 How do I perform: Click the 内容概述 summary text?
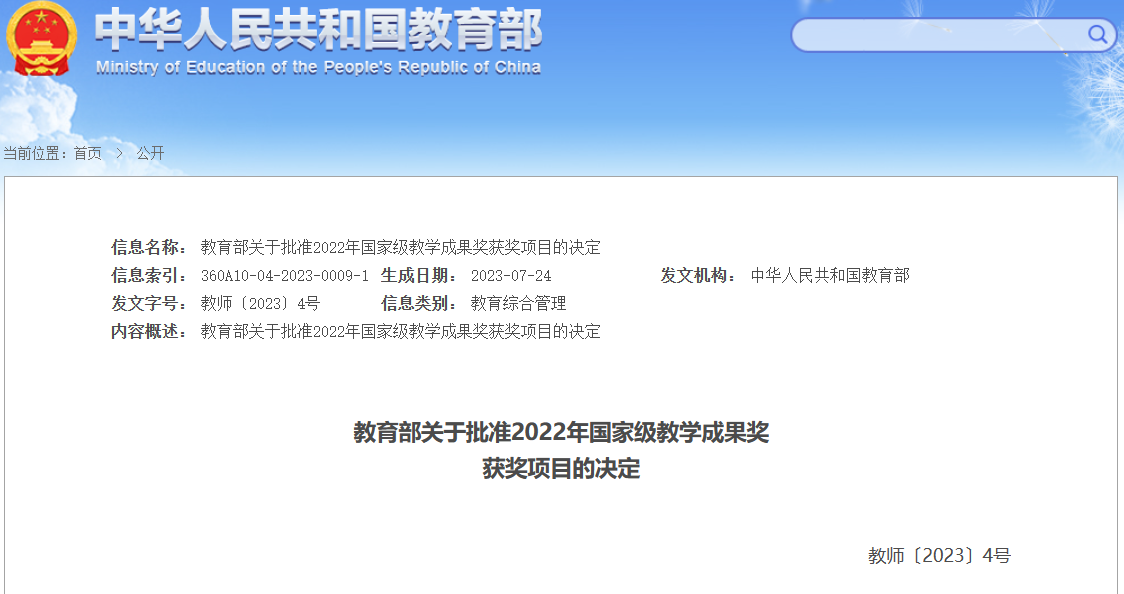[400, 331]
